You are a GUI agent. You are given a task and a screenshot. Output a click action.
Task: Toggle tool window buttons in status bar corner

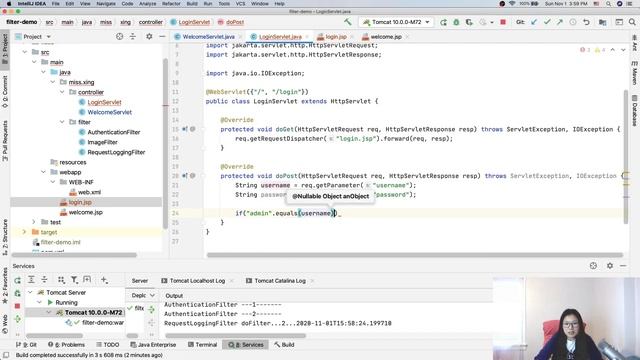tap(6, 355)
